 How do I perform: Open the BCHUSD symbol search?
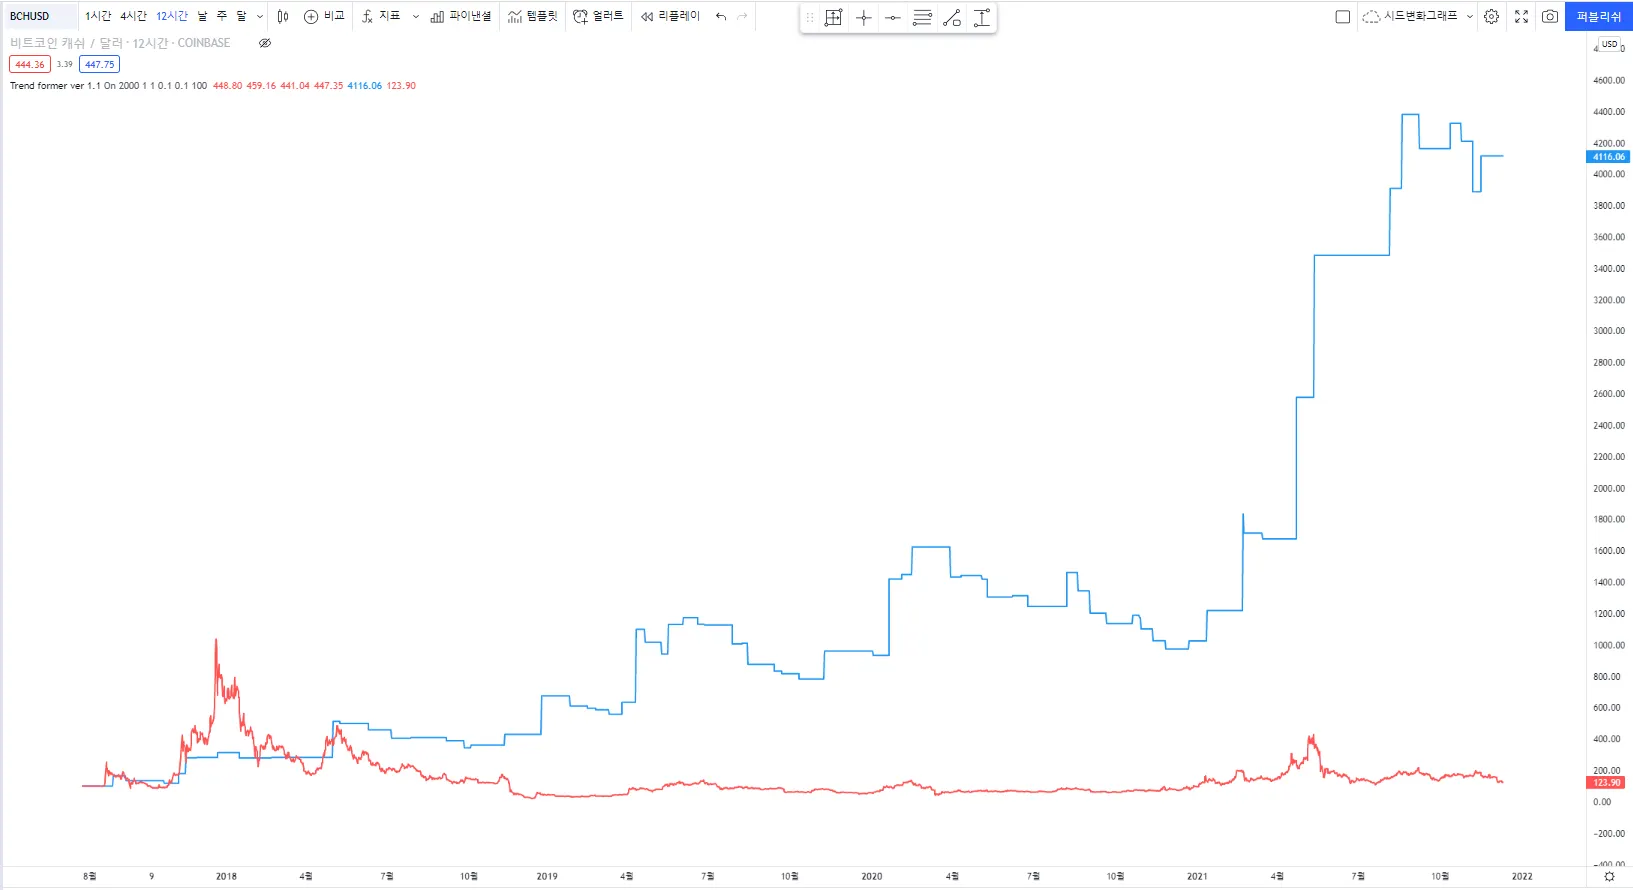[40, 16]
